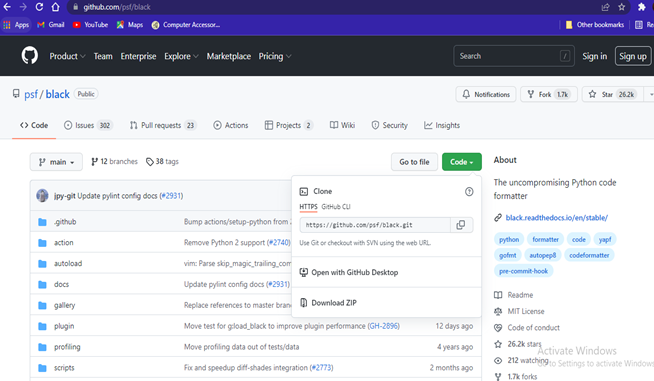The height and width of the screenshot is (381, 654).
Task: Click the python topic tag
Action: [x=509, y=240]
